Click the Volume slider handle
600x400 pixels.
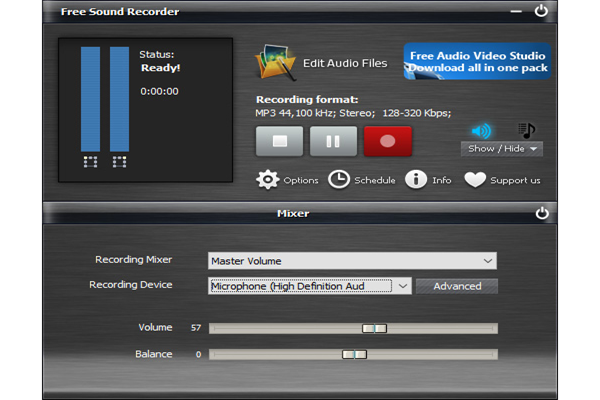tap(374, 328)
